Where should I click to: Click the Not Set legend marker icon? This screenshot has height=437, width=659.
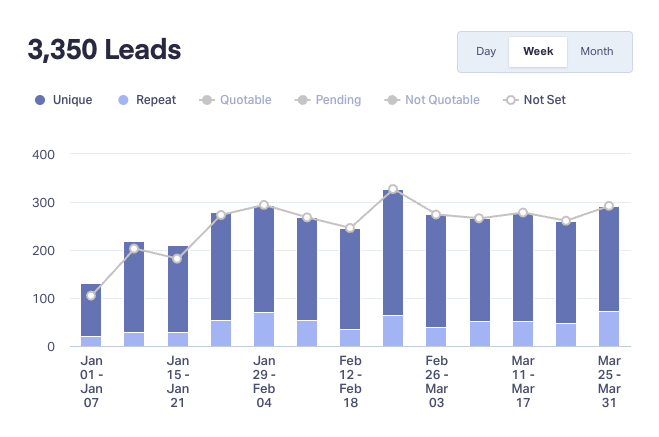click(x=511, y=100)
